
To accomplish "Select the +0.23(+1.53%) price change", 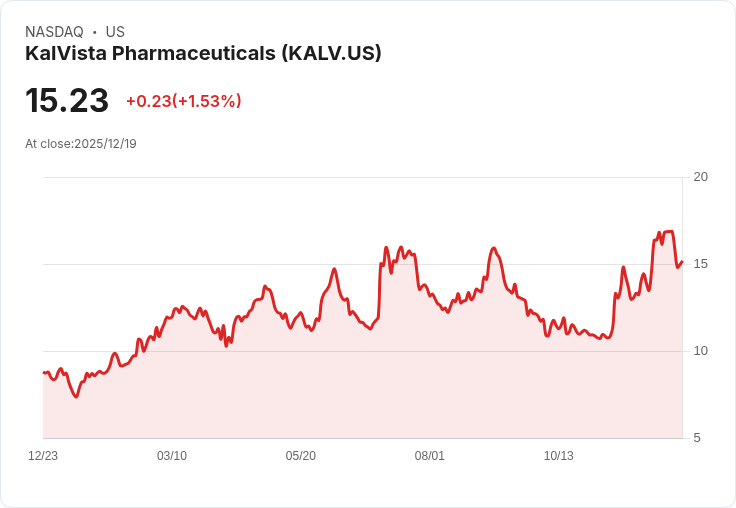I will point(183,101).
